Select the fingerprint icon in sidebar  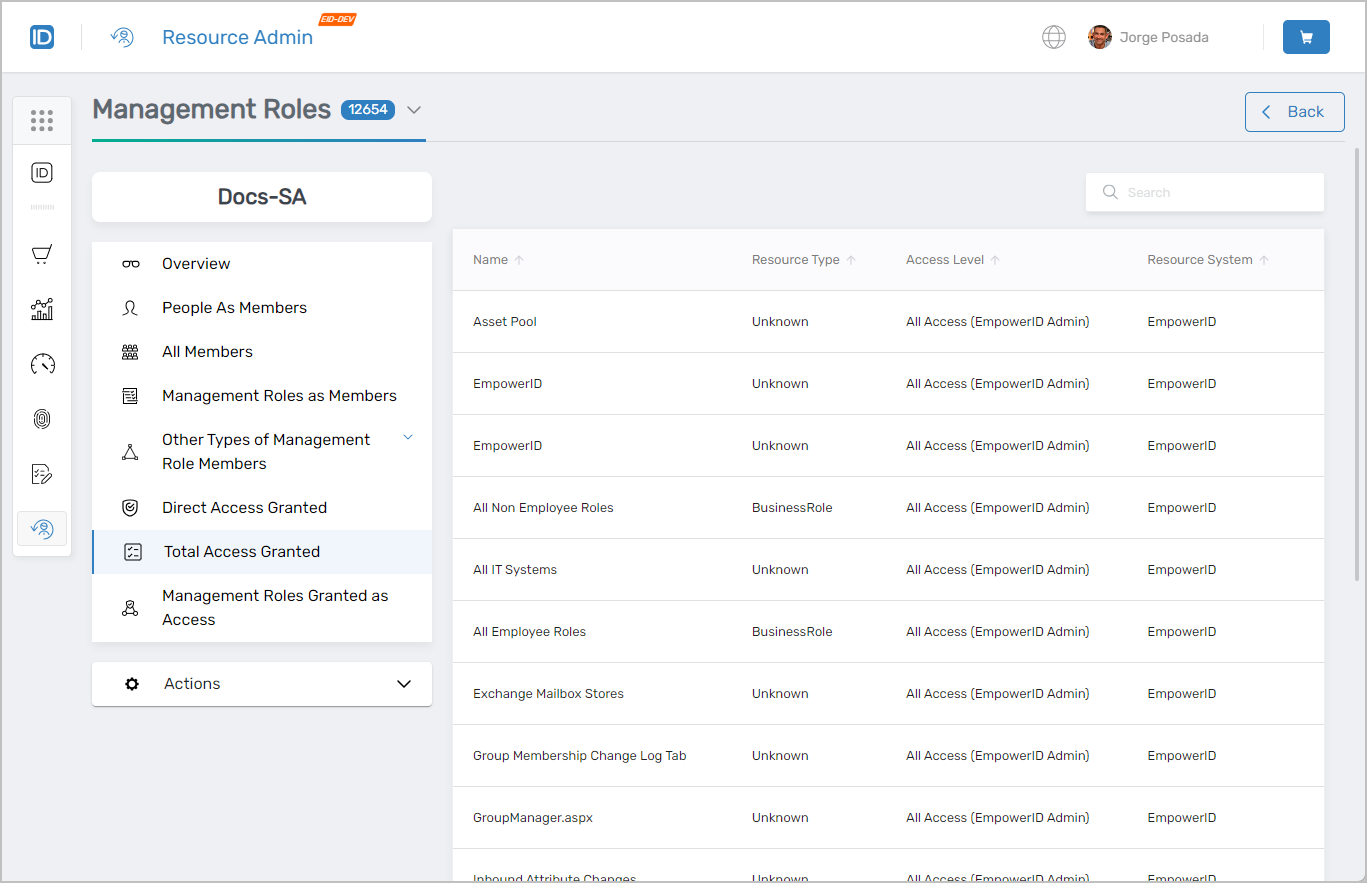pos(41,419)
